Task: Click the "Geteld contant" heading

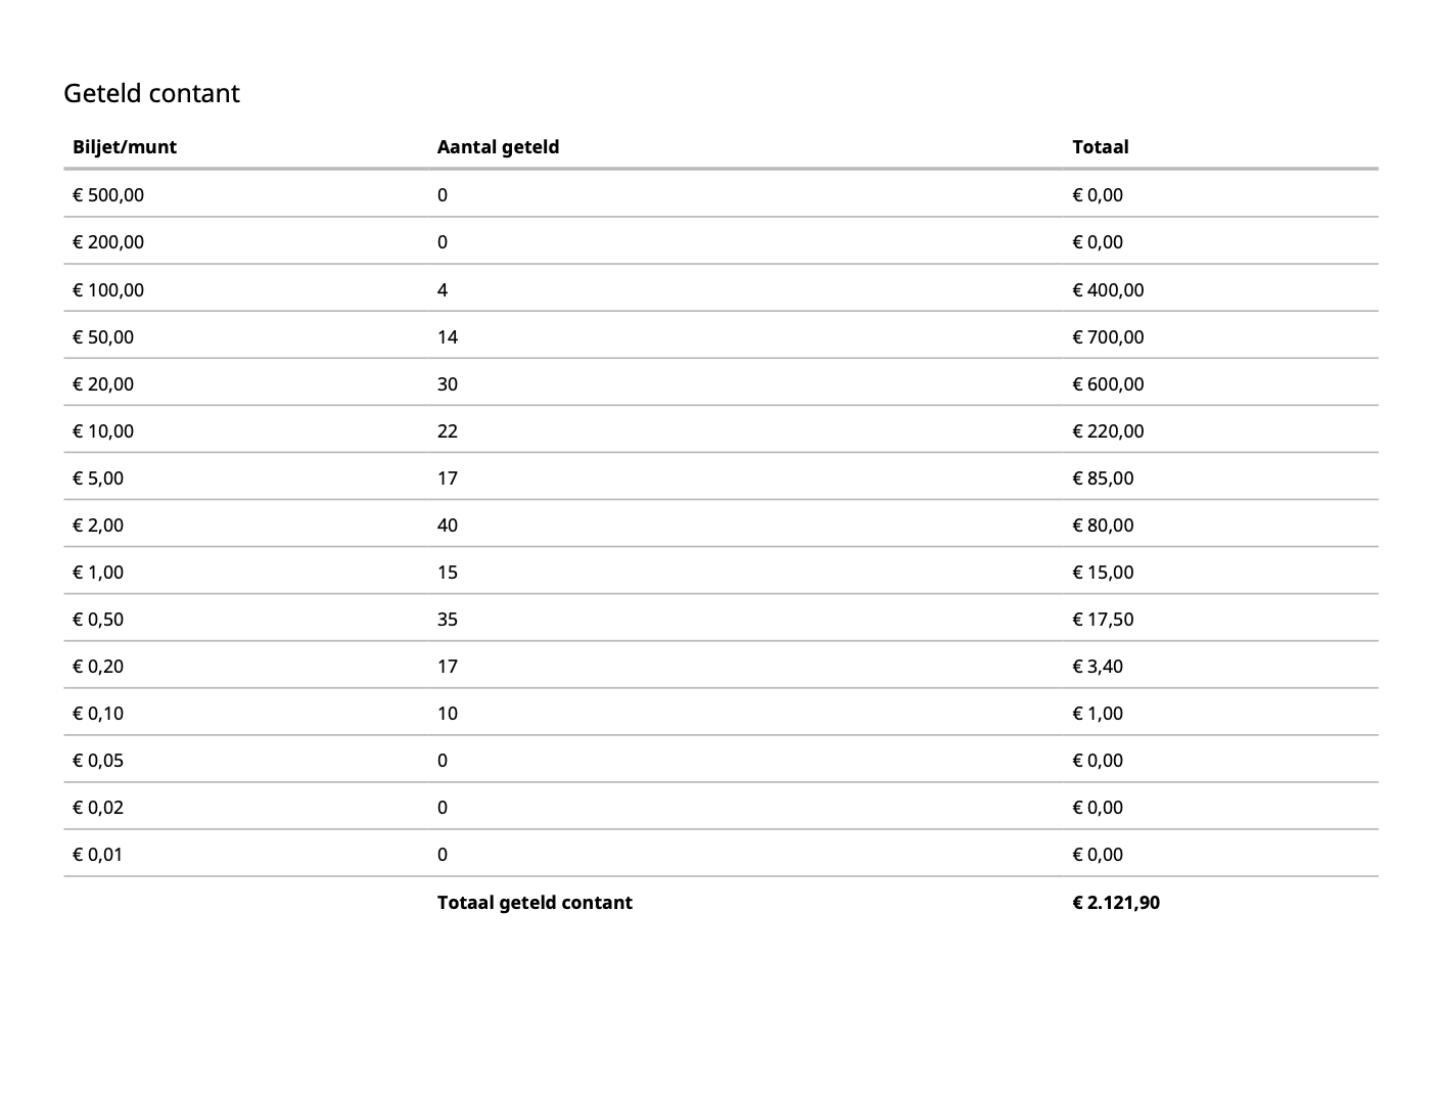Action: coord(152,93)
